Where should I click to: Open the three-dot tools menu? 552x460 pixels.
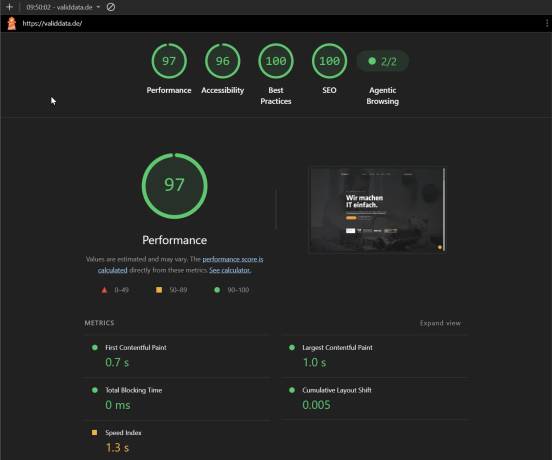pyautogui.click(x=546, y=23)
